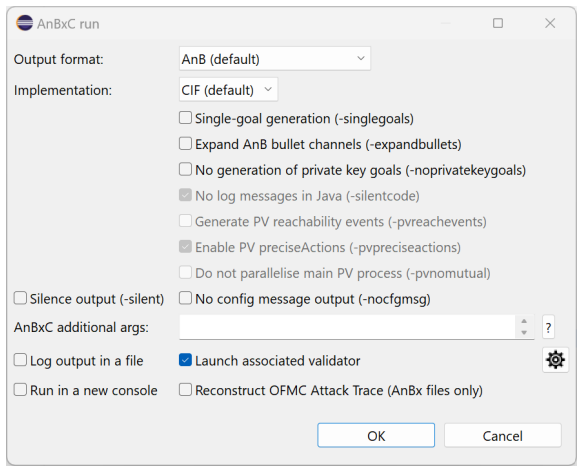
Task: Increment the additional args spinner up arrow
Action: (x=524, y=321)
